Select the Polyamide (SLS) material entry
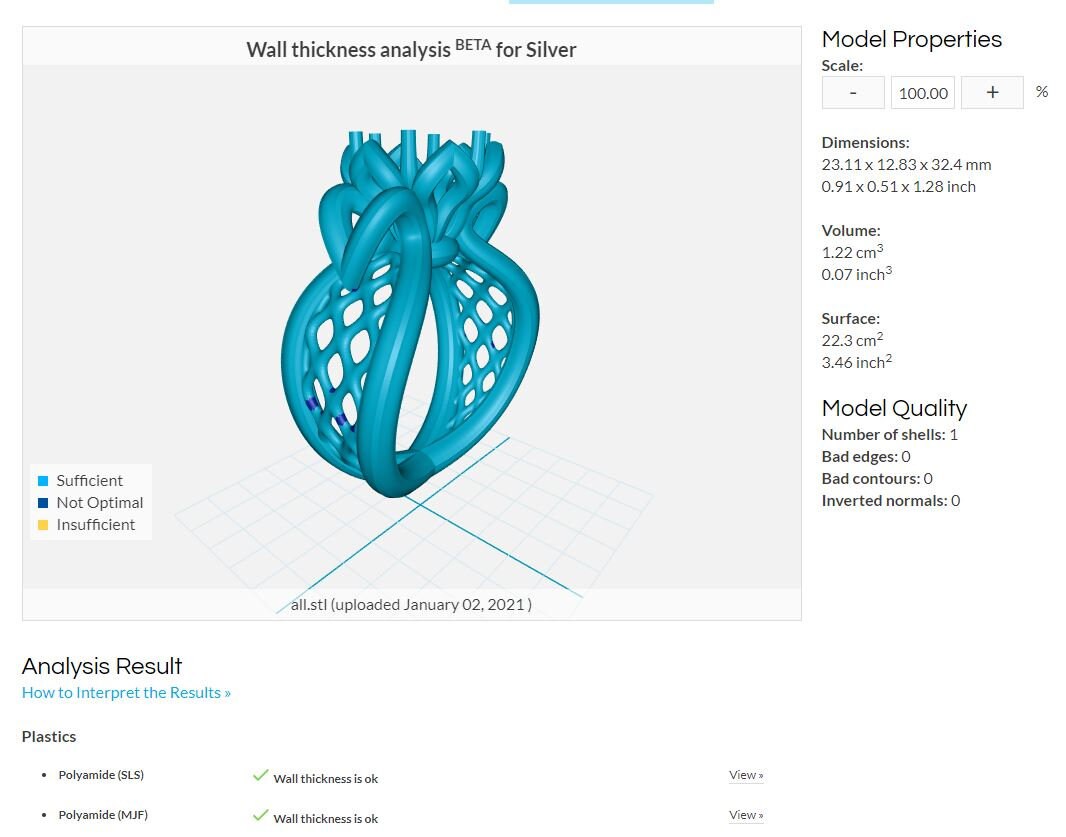 point(101,774)
